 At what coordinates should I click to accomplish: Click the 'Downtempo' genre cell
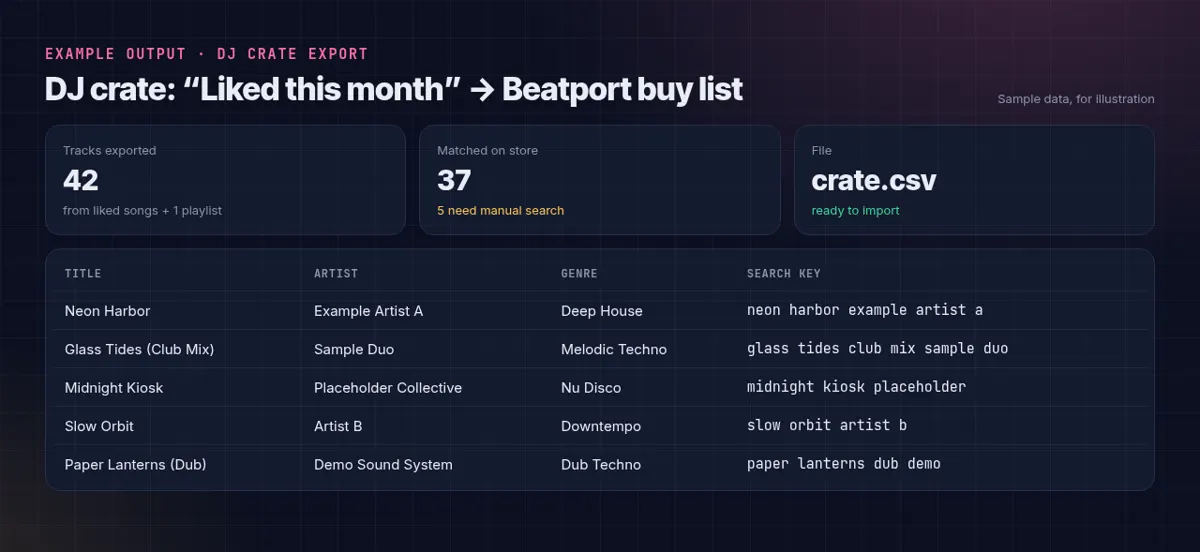pos(601,426)
